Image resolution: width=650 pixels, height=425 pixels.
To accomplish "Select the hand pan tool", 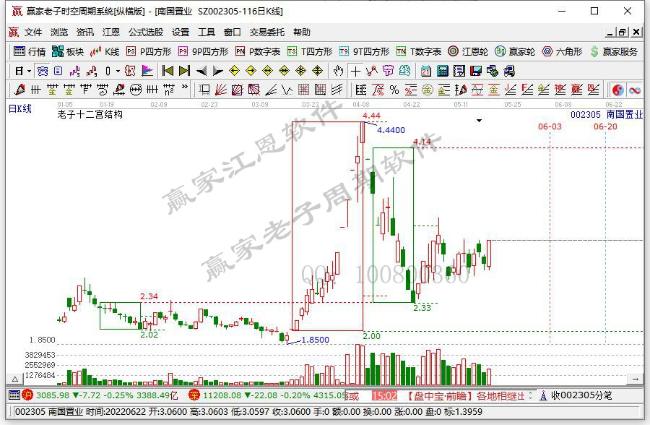I will pyautogui.click(x=338, y=71).
